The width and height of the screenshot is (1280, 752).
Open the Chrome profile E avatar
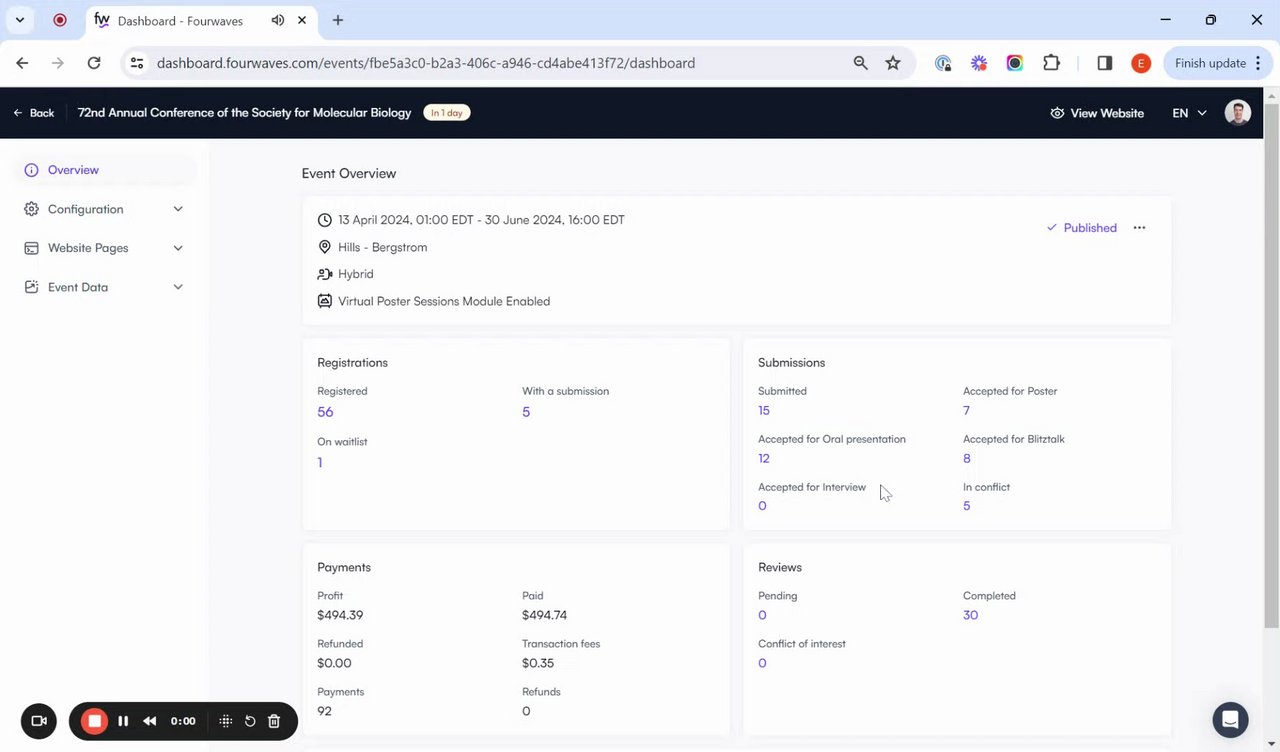[x=1141, y=63]
